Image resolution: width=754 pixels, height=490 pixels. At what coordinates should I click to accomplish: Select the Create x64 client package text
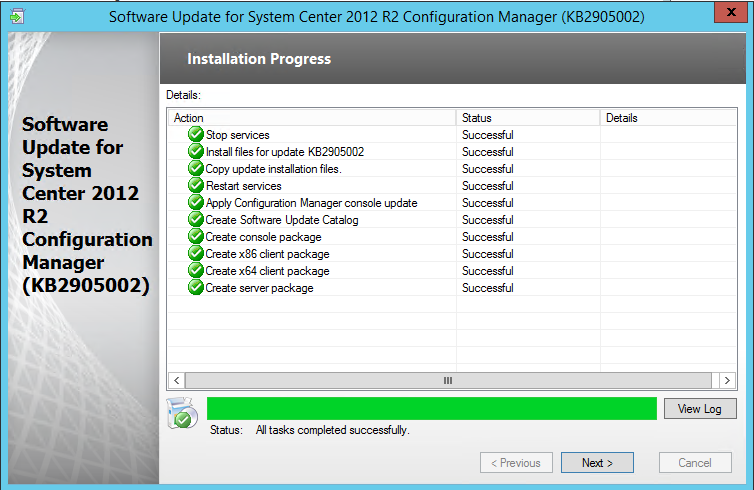[267, 271]
